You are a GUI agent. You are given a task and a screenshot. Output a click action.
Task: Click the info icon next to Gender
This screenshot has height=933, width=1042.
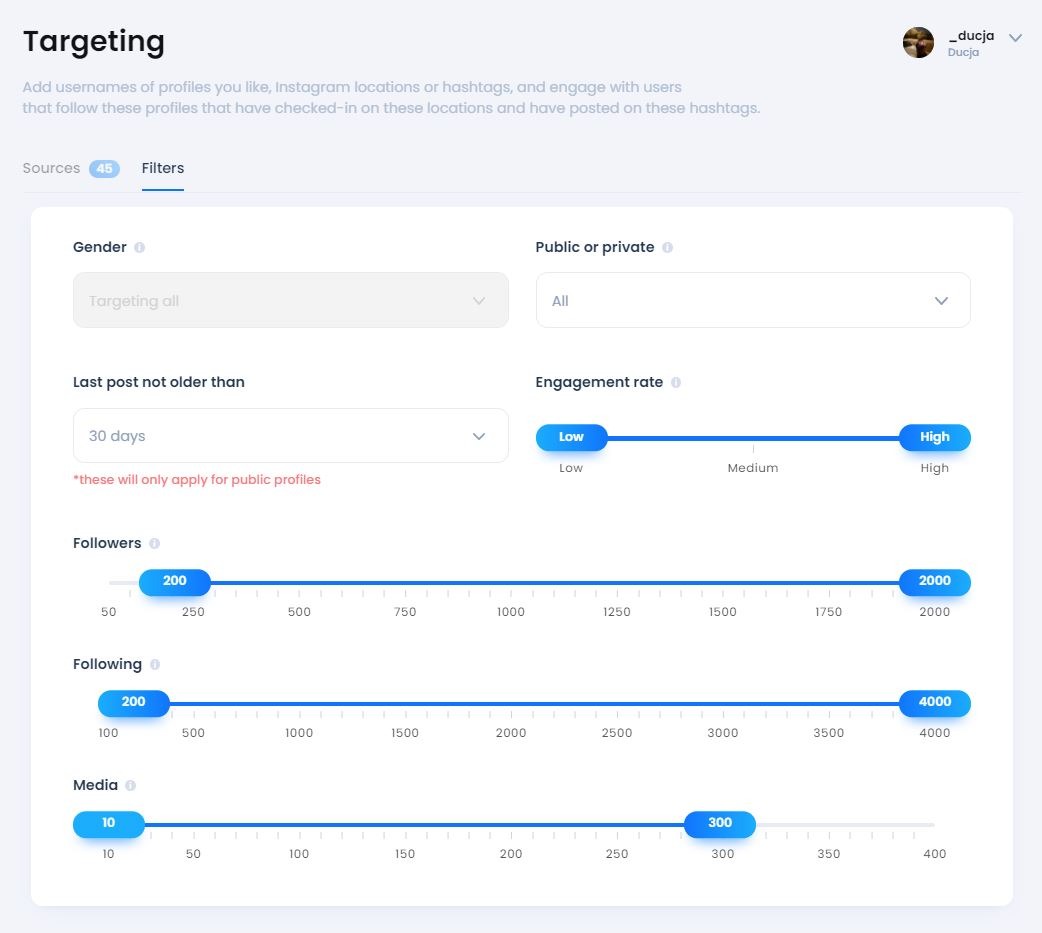tap(139, 248)
